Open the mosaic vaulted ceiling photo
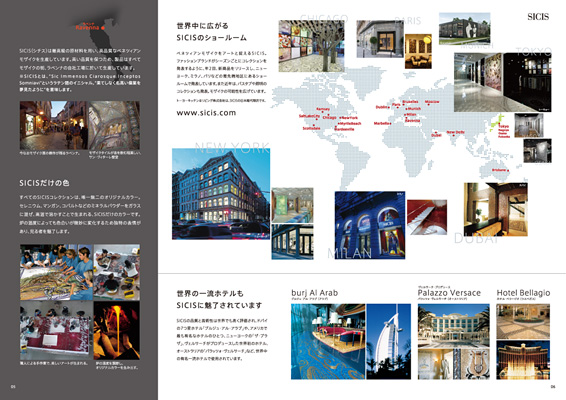This screenshot has height=400, width=566. coord(114,125)
